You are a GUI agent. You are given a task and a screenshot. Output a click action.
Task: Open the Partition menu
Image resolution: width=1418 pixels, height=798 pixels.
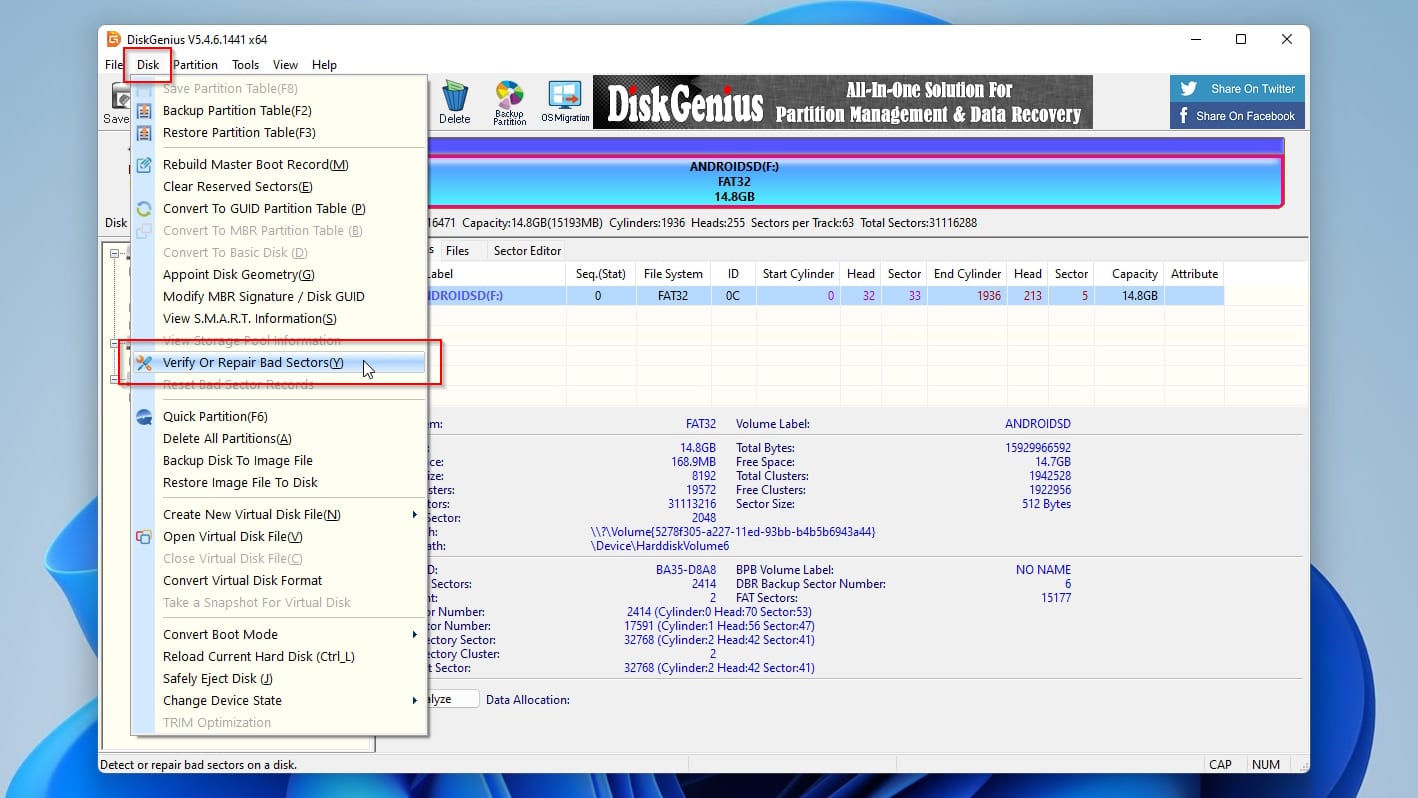click(195, 64)
